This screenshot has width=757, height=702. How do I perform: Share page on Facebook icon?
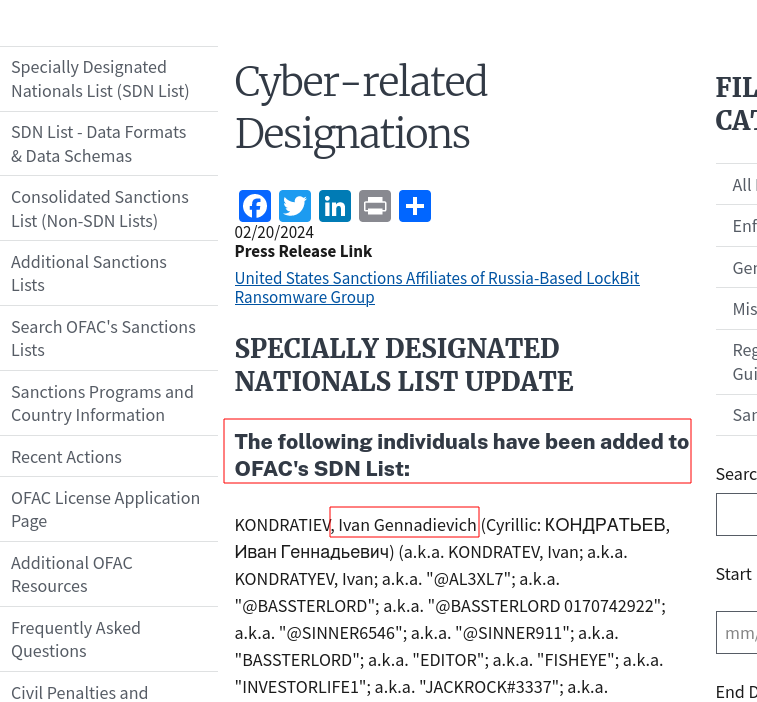(x=255, y=206)
